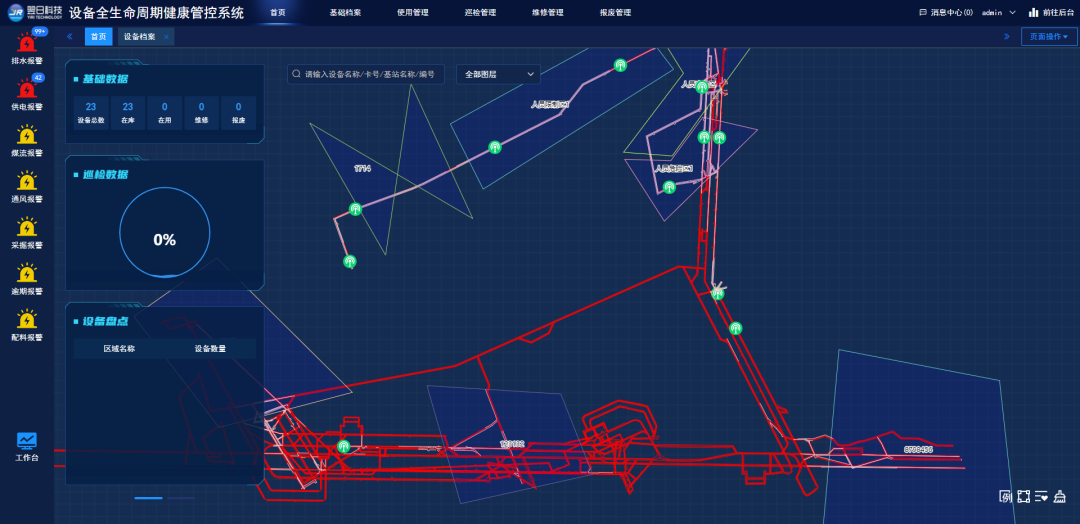Click the 区域名称 column header

(x=119, y=348)
